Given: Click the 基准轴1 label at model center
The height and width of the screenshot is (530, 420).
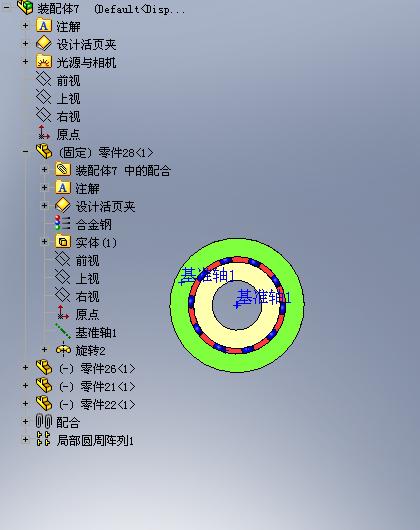Looking at the screenshot, I should click(264, 297).
